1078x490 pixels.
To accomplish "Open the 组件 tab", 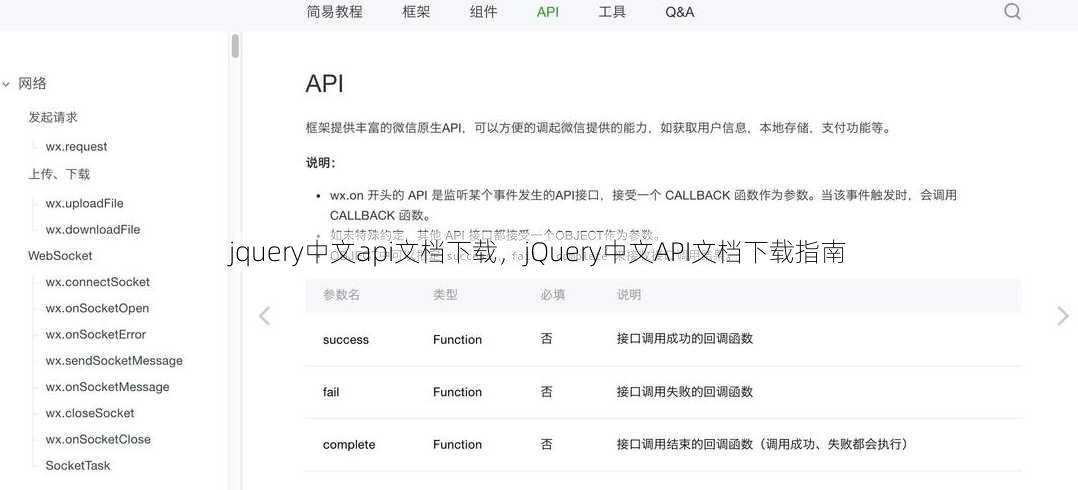I will (x=483, y=12).
